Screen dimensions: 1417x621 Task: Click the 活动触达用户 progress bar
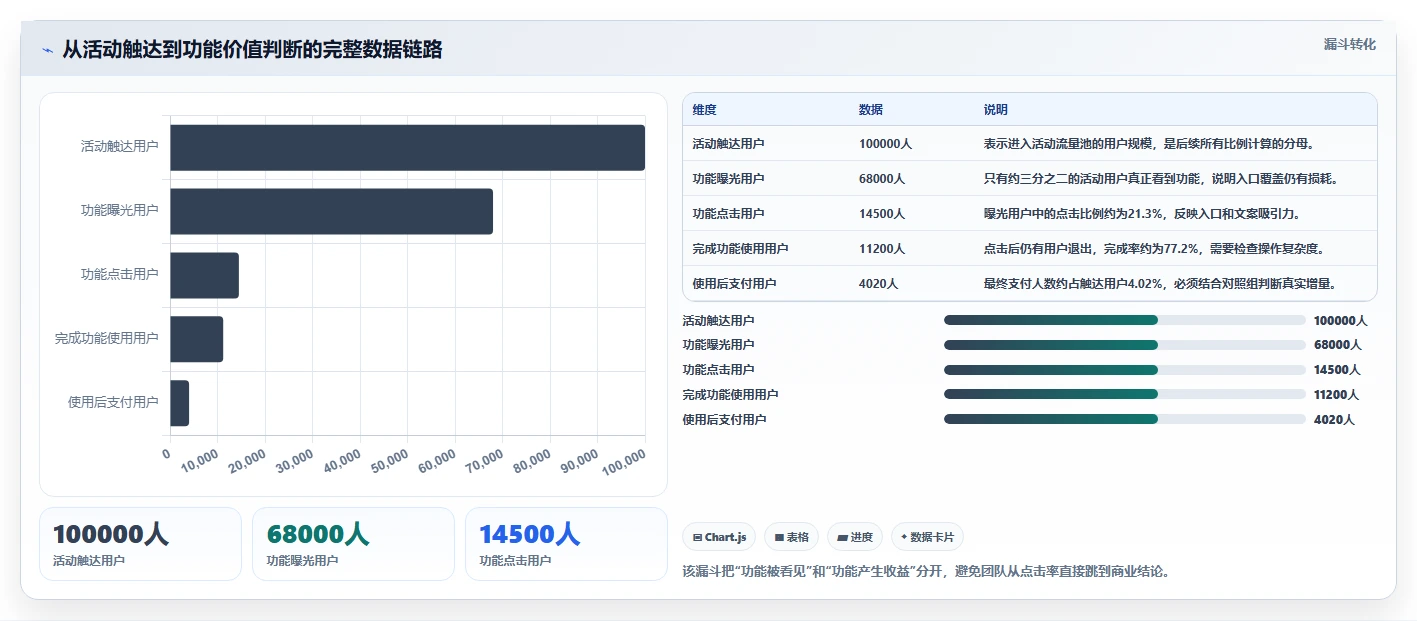pos(1125,320)
